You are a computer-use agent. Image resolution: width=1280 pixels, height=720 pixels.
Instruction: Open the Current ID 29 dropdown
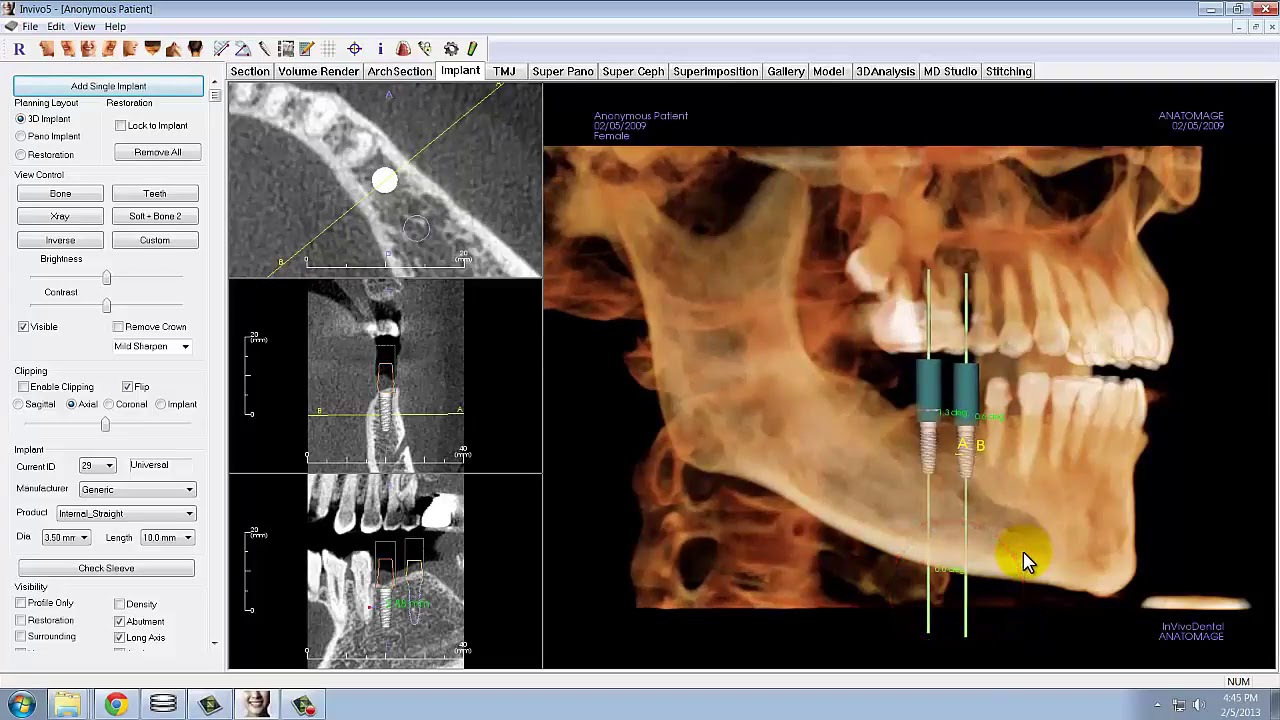coord(98,466)
